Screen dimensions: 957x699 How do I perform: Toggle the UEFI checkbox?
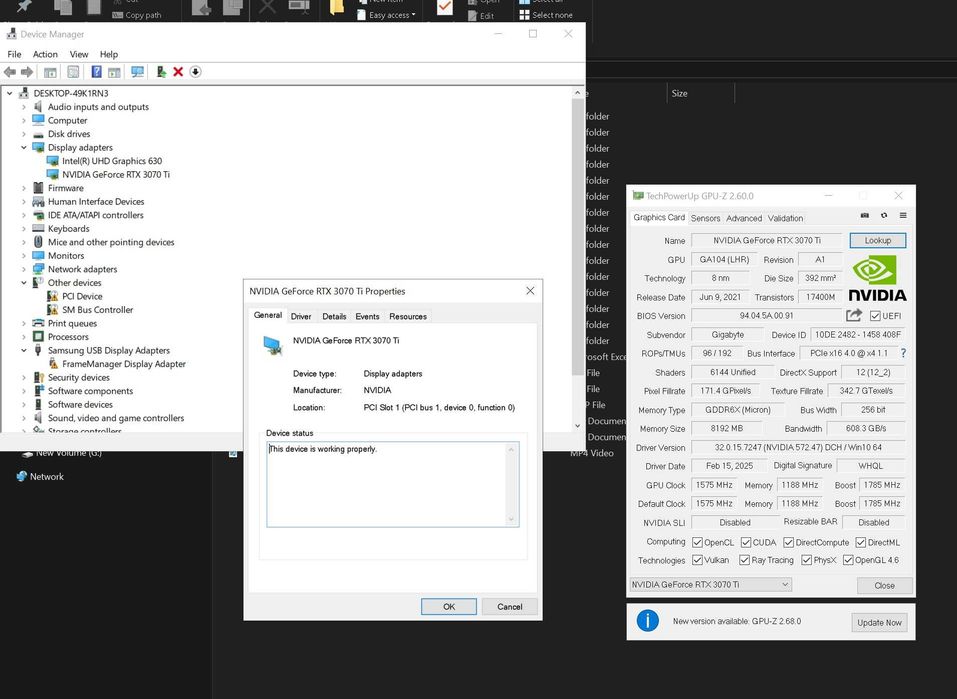[x=875, y=316]
